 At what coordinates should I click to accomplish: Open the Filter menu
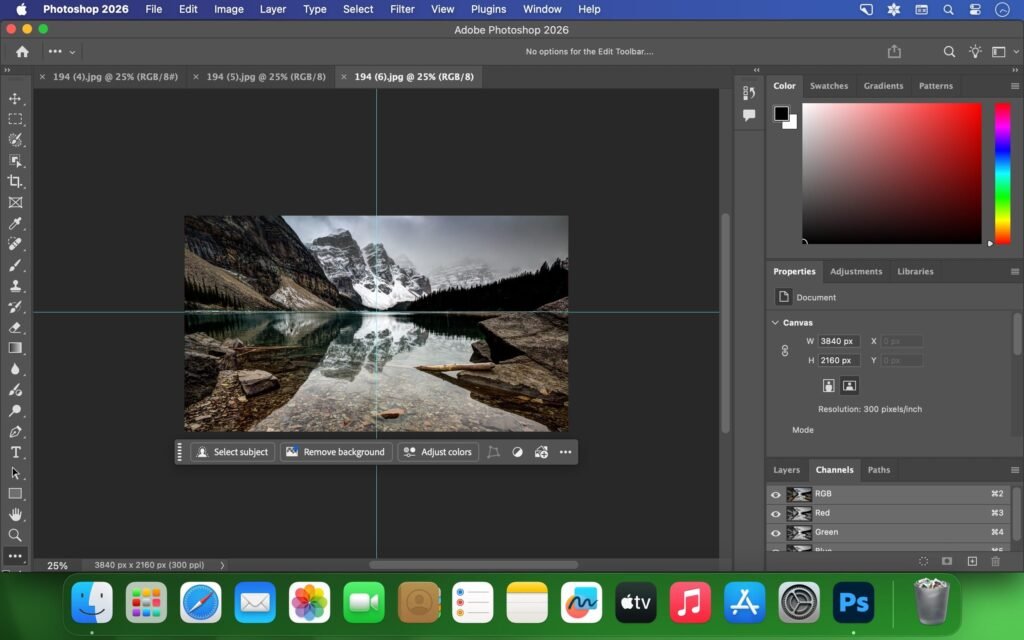tap(402, 9)
